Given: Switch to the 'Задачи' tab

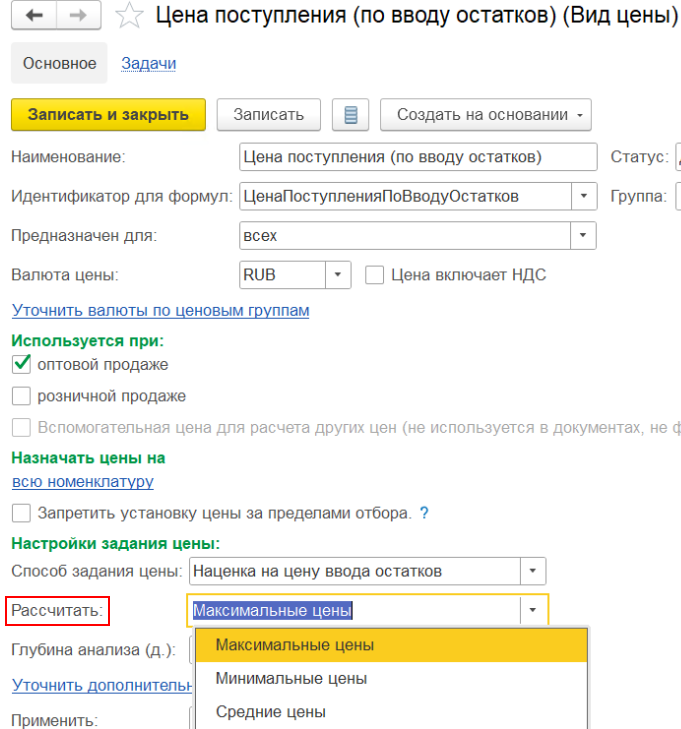Looking at the screenshot, I should coord(148,63).
